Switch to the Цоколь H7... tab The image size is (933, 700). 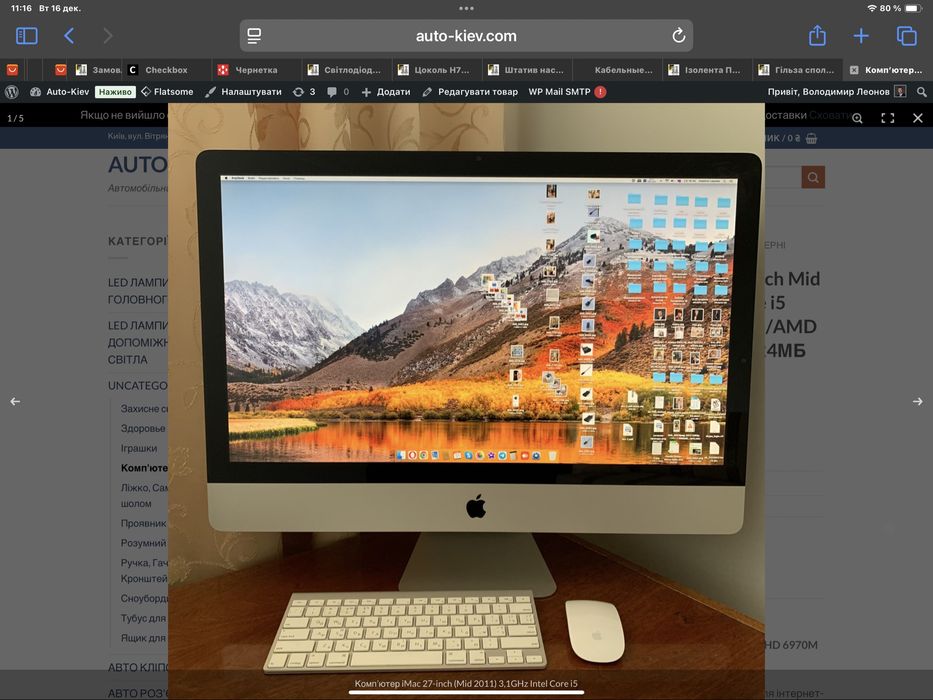point(436,70)
